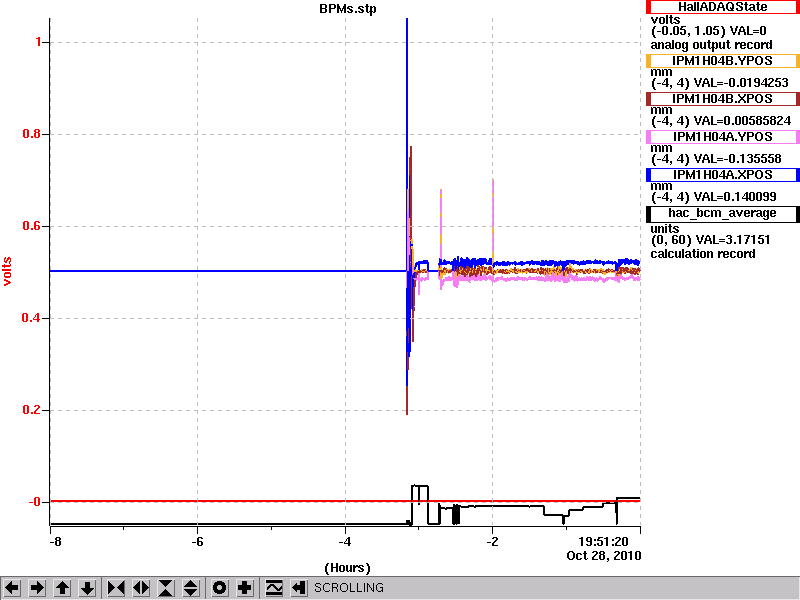
Task: Click the Oct 28, 2010 date label
Action: click(604, 556)
